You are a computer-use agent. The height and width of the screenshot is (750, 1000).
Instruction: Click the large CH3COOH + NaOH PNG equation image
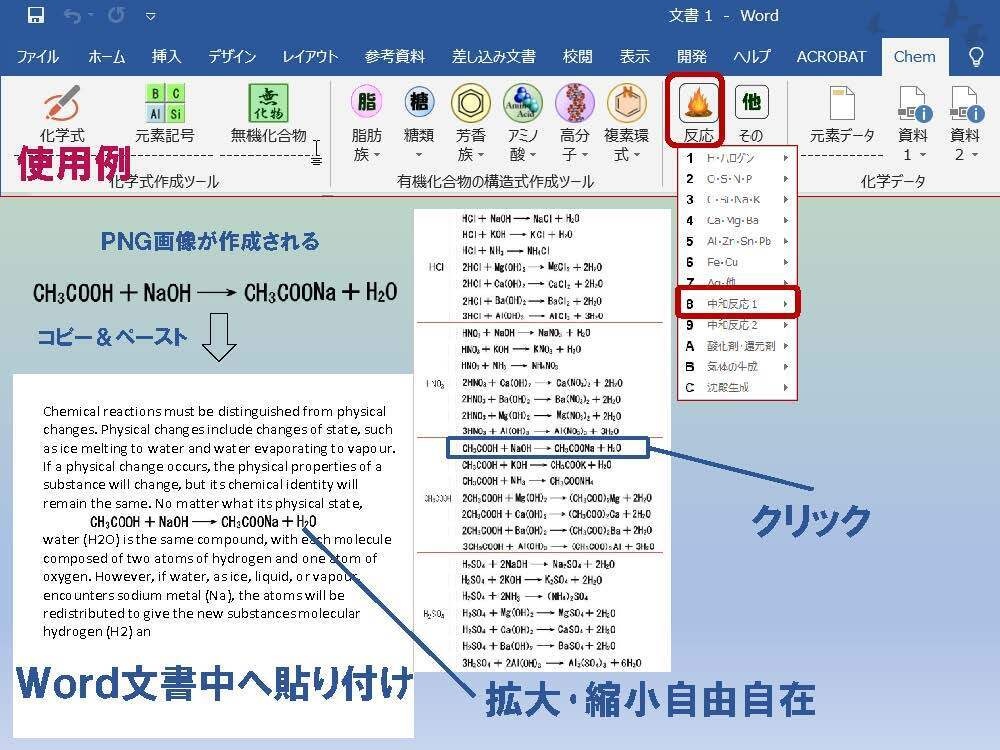tap(215, 293)
